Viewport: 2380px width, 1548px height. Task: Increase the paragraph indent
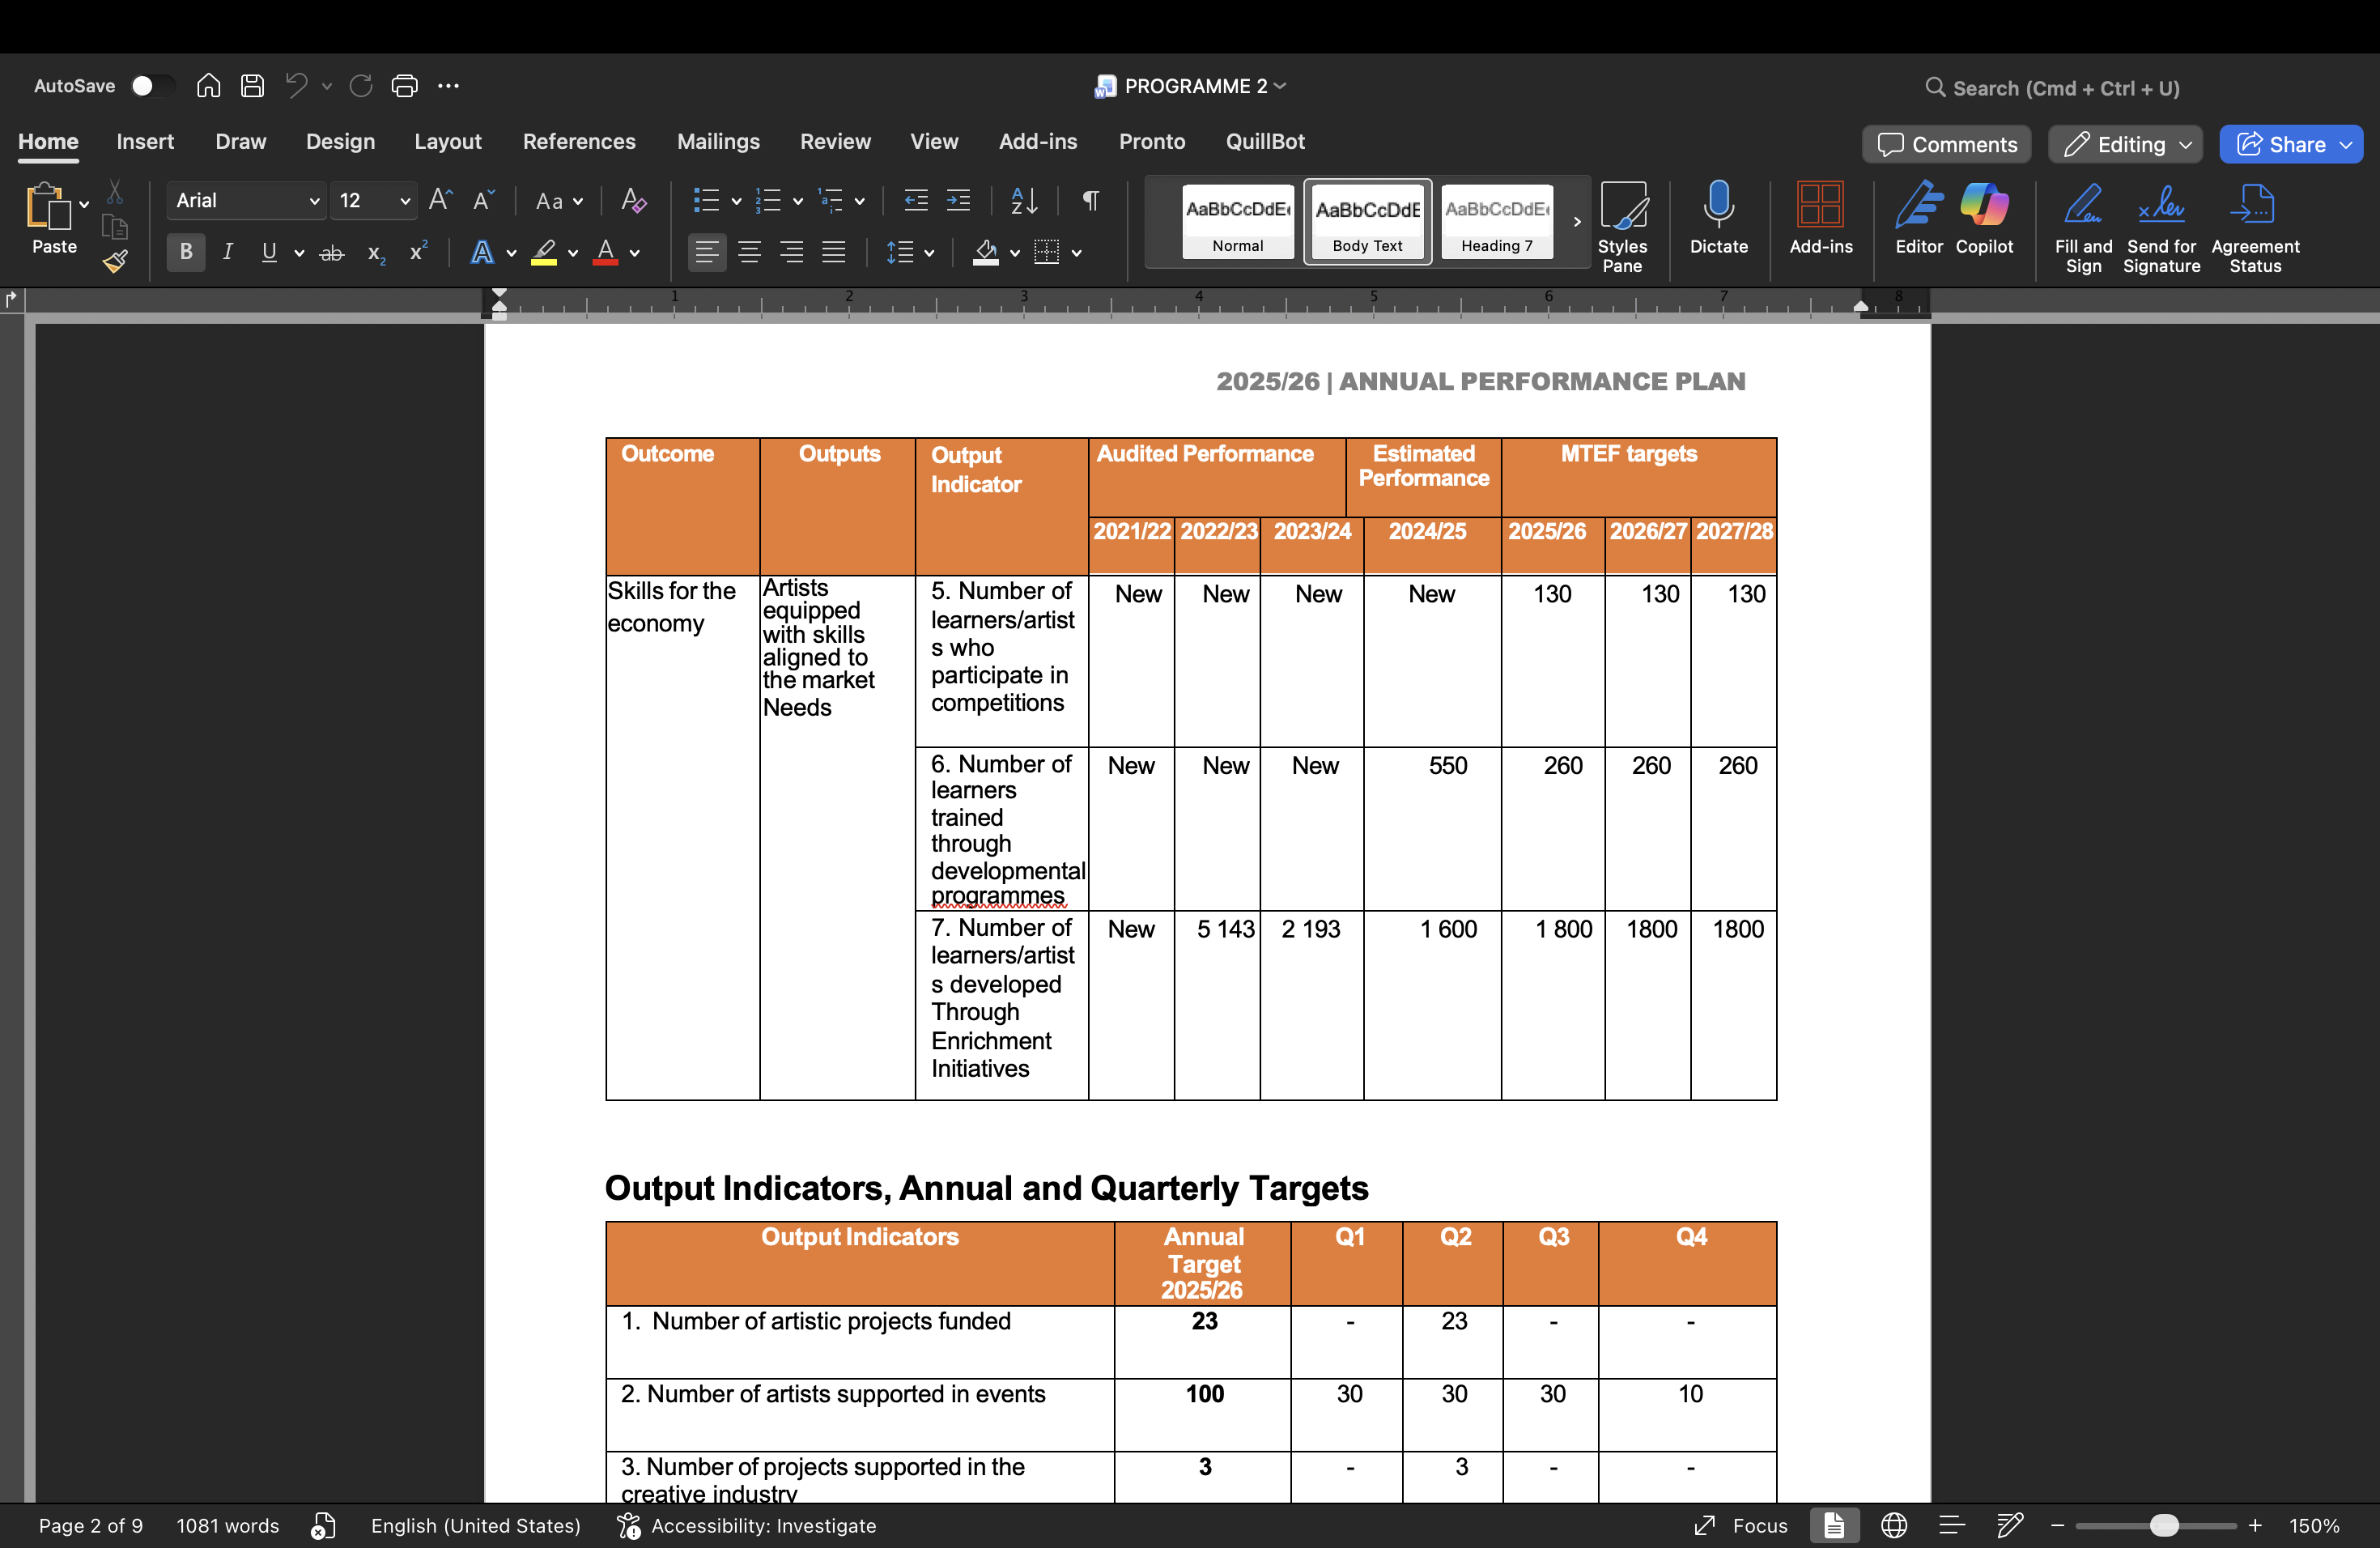[x=958, y=200]
